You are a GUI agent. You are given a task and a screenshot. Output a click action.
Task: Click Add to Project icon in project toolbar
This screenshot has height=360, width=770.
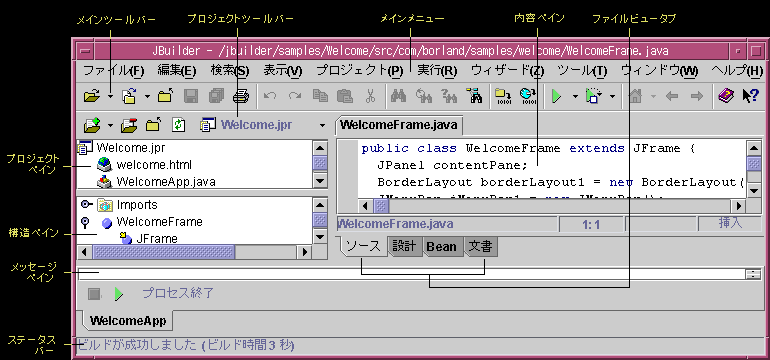coord(92,125)
